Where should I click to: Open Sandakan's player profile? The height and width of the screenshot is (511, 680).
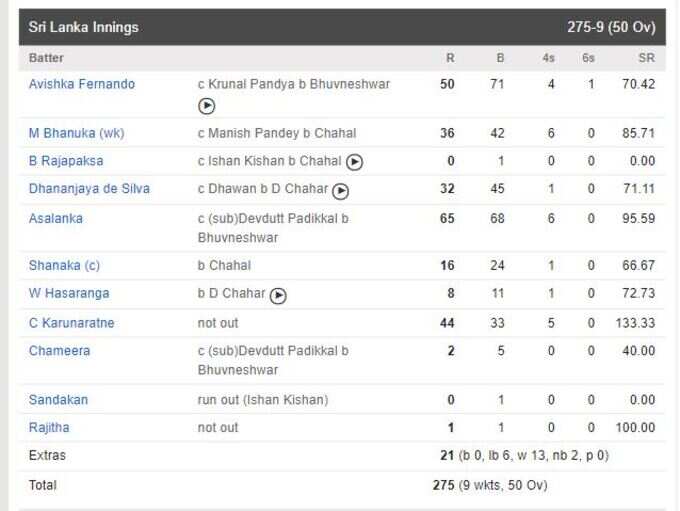tap(58, 400)
